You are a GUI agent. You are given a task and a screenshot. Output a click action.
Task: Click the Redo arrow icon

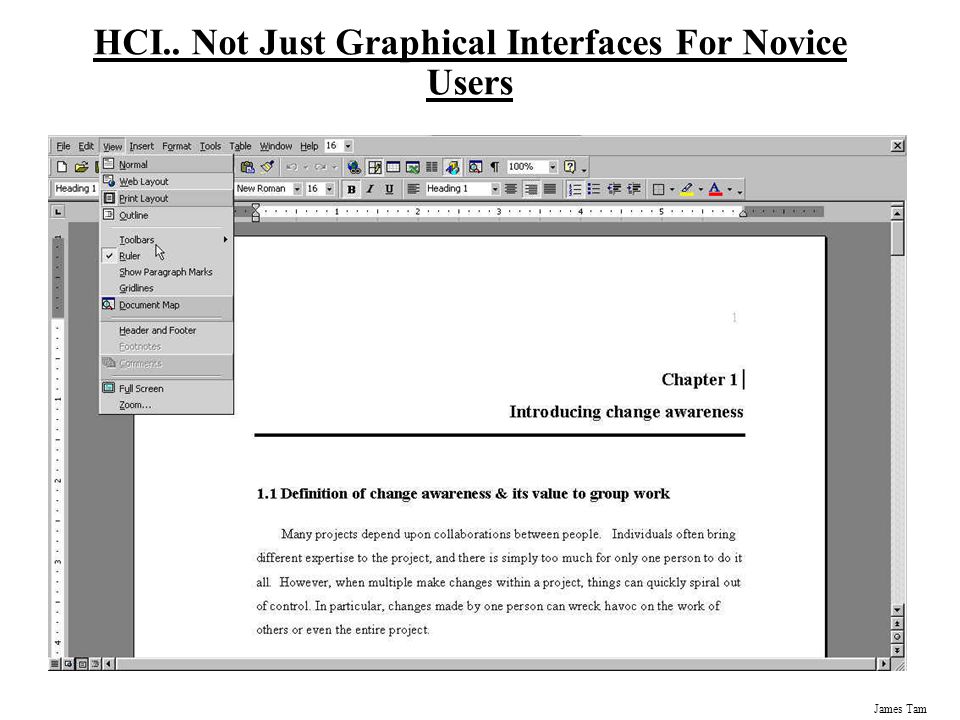coord(320,167)
